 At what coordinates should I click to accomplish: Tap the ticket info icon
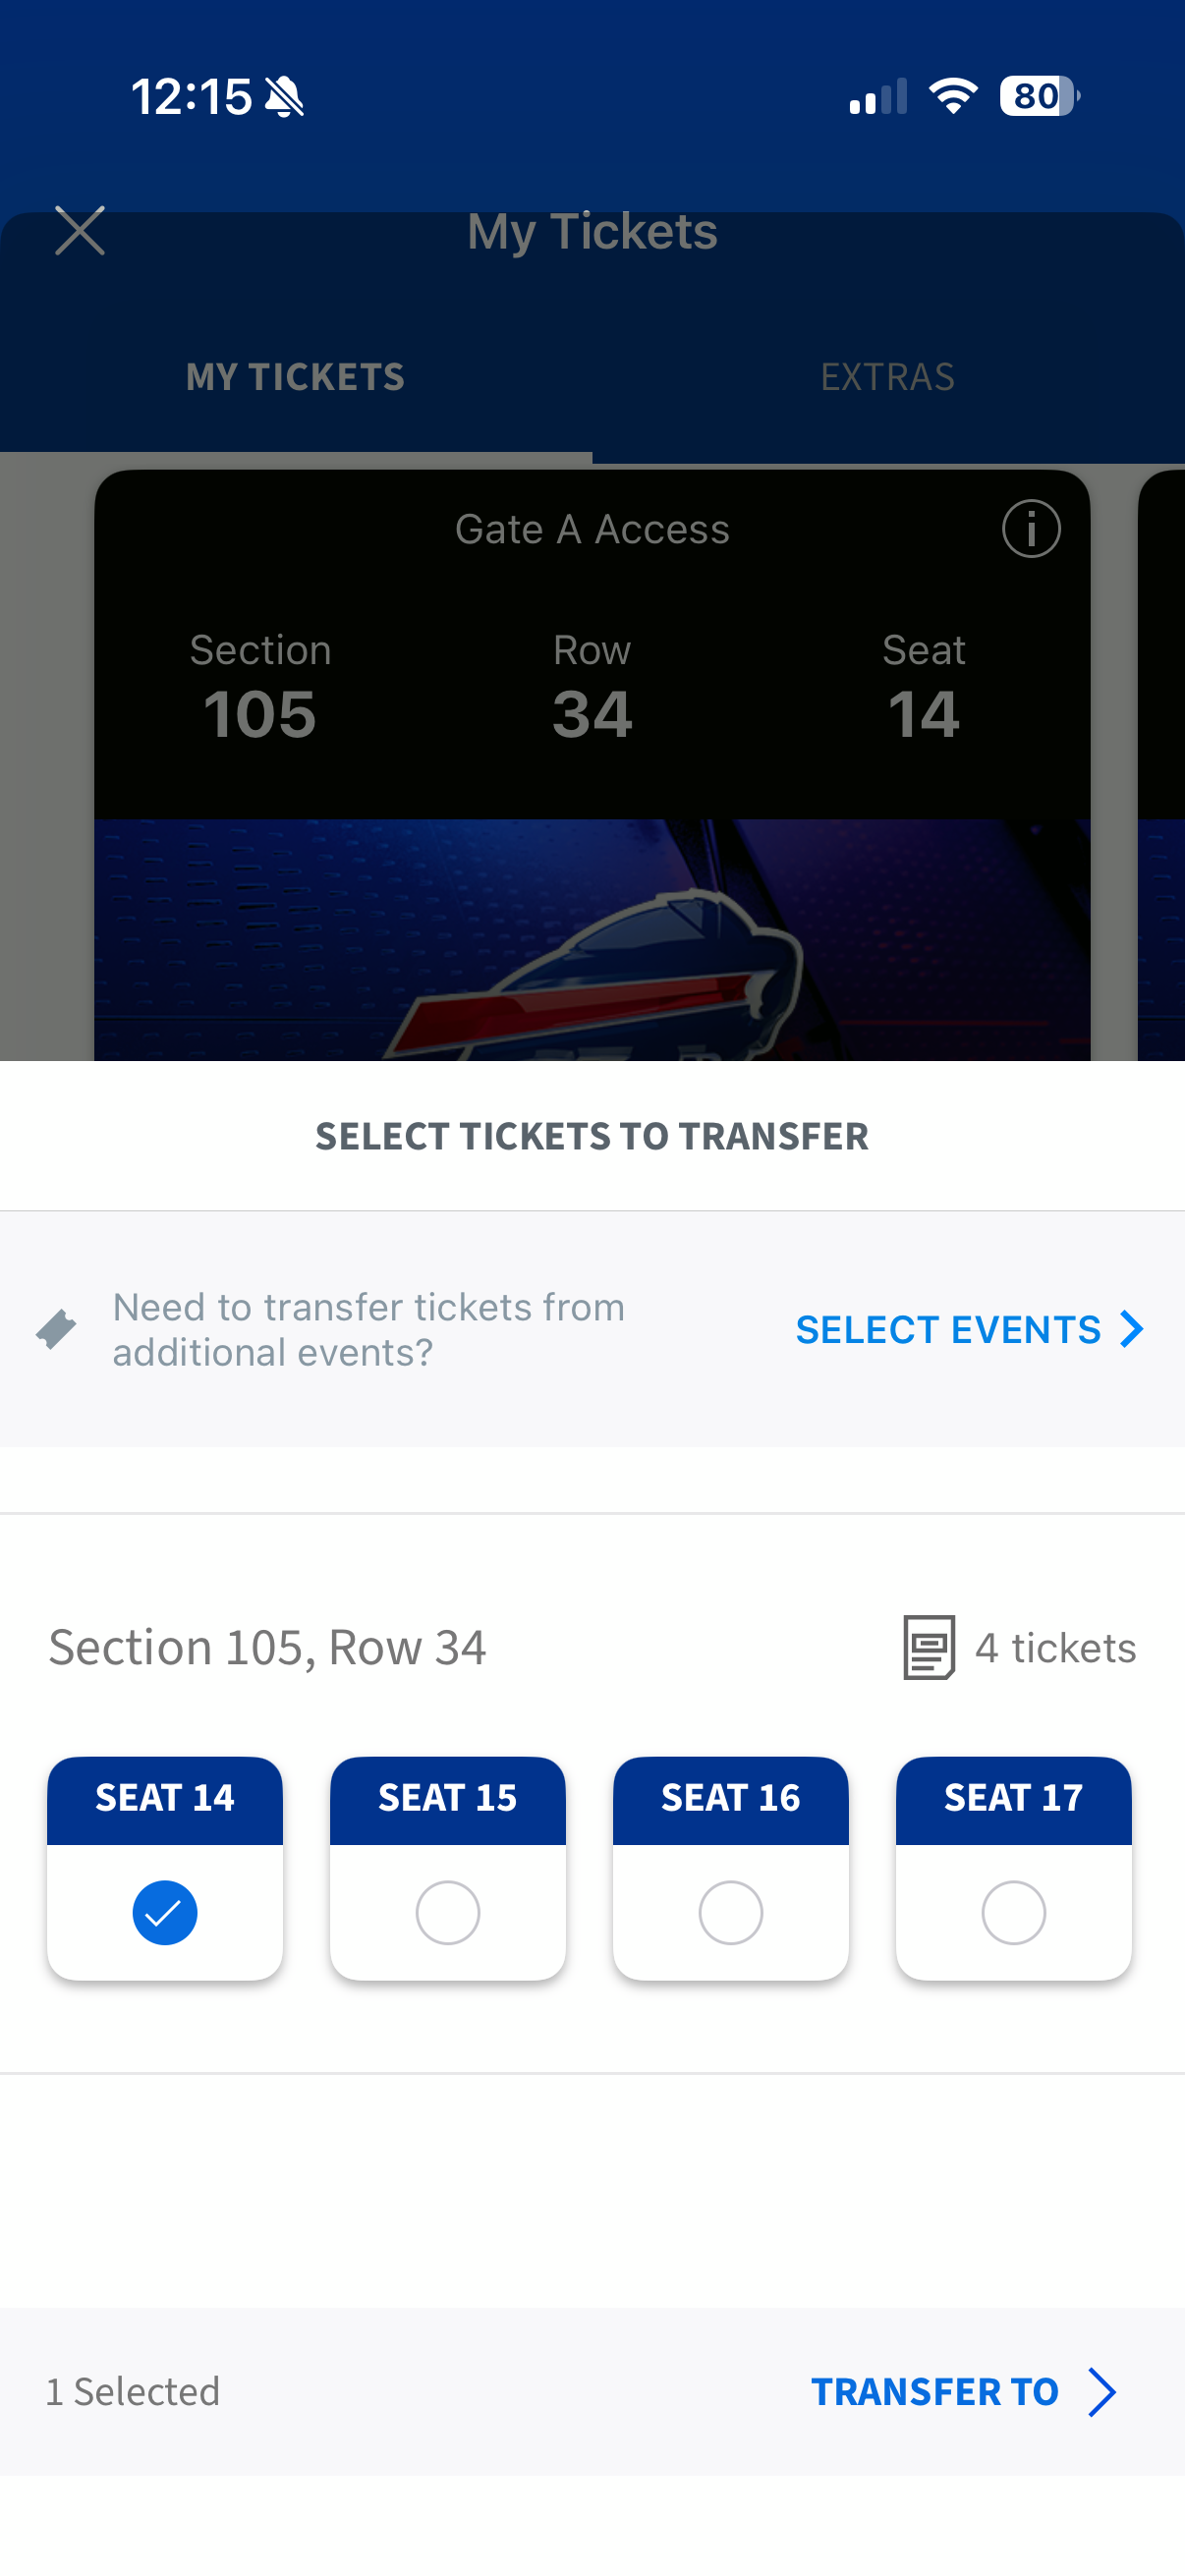1031,528
